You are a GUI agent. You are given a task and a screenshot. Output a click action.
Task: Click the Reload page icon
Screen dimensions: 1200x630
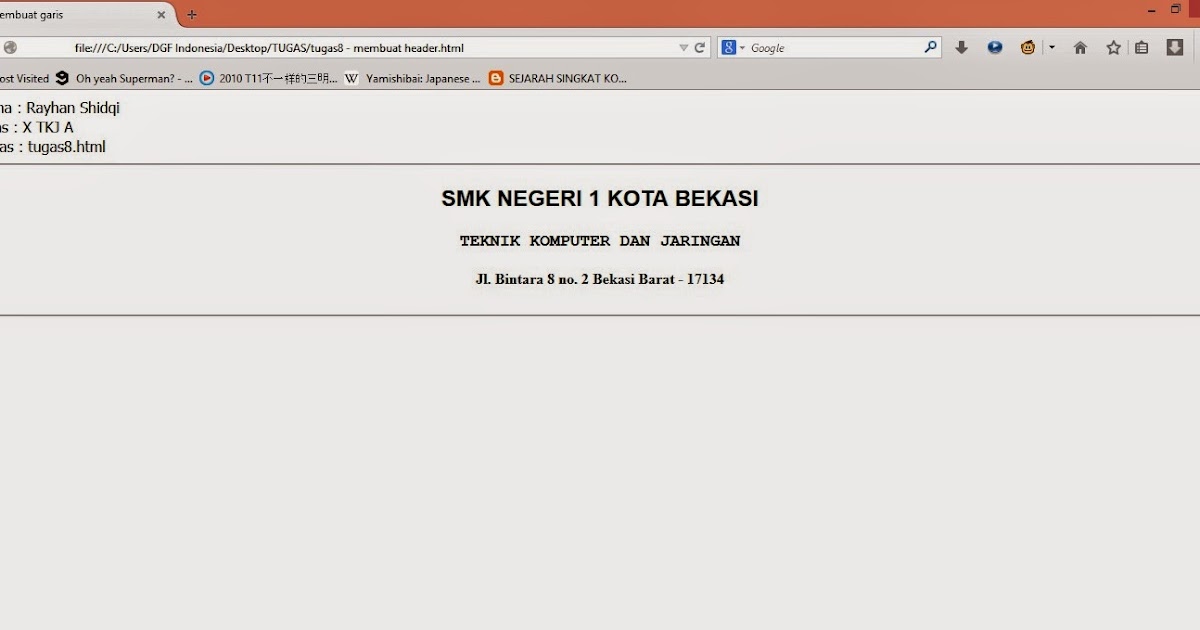coord(698,47)
